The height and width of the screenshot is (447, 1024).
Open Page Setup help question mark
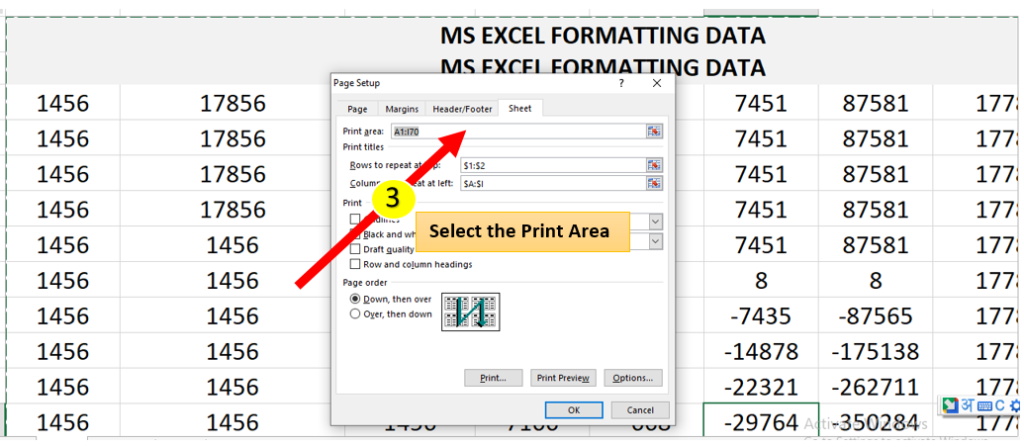point(621,83)
